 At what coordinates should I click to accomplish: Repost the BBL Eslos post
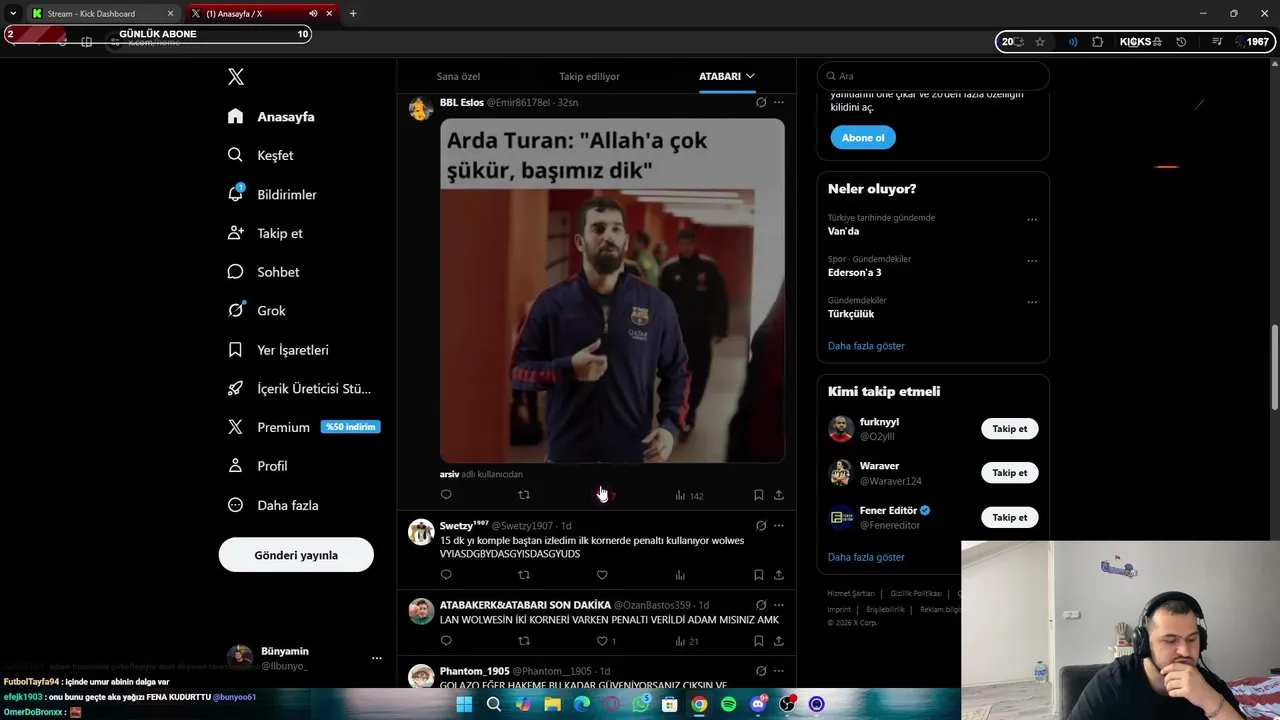(524, 495)
